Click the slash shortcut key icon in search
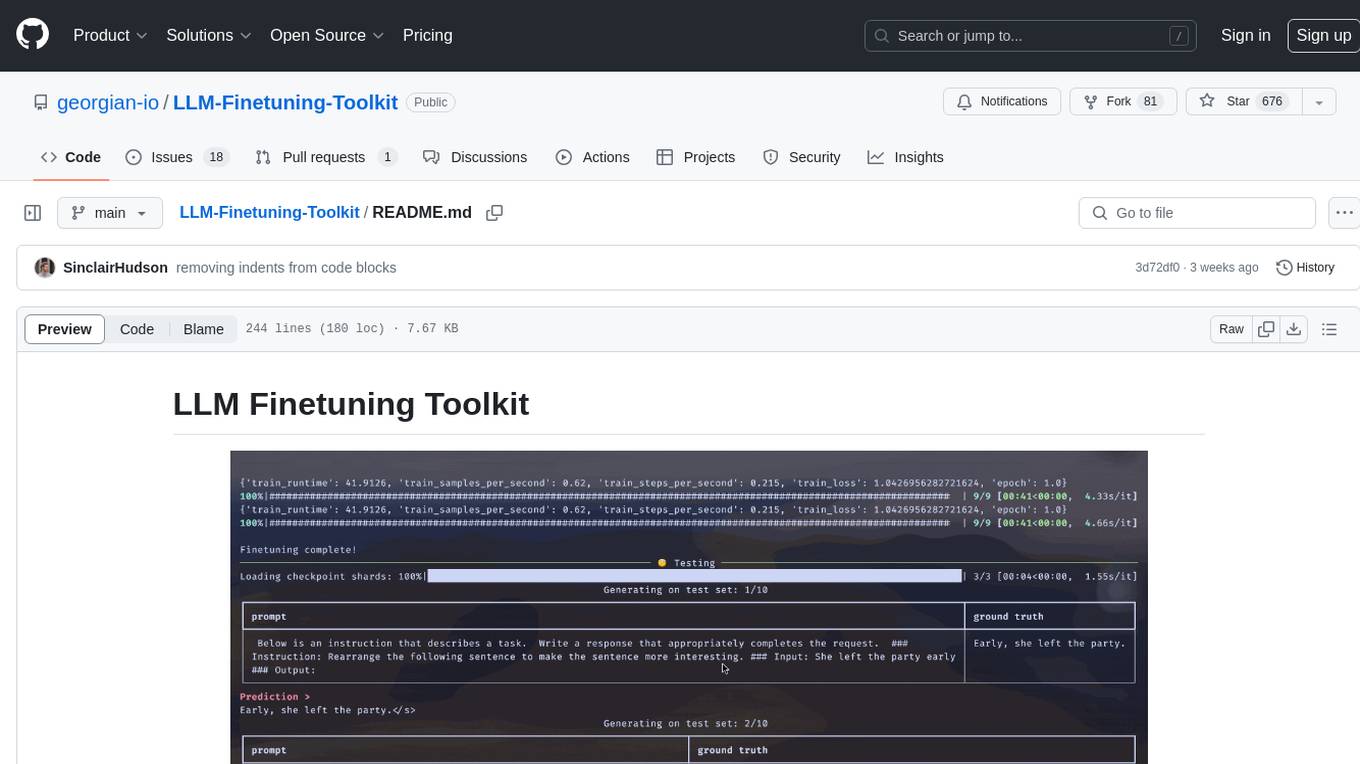This screenshot has width=1360, height=764. pyautogui.click(x=1179, y=36)
